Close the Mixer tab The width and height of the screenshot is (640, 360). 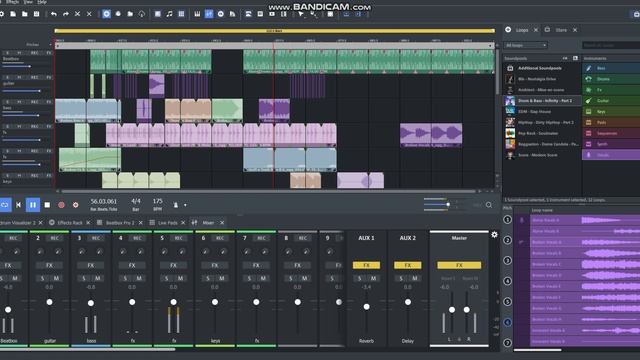222,222
